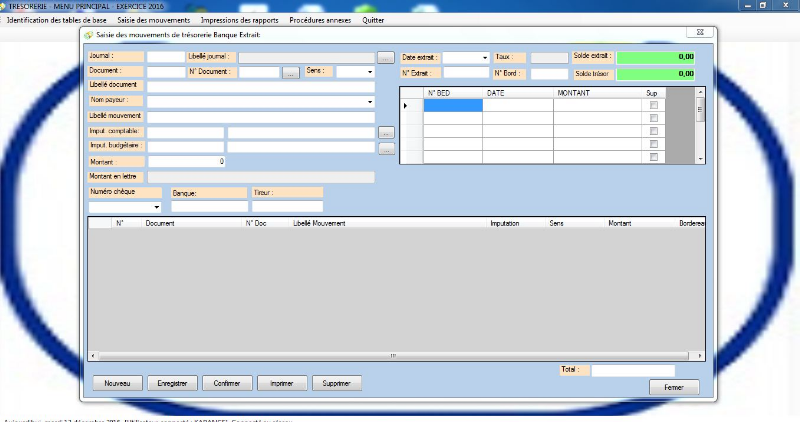Image resolution: width=800 pixels, height=422 pixels.
Task: Open the Saisie des mouvements menu
Action: pyautogui.click(x=154, y=20)
